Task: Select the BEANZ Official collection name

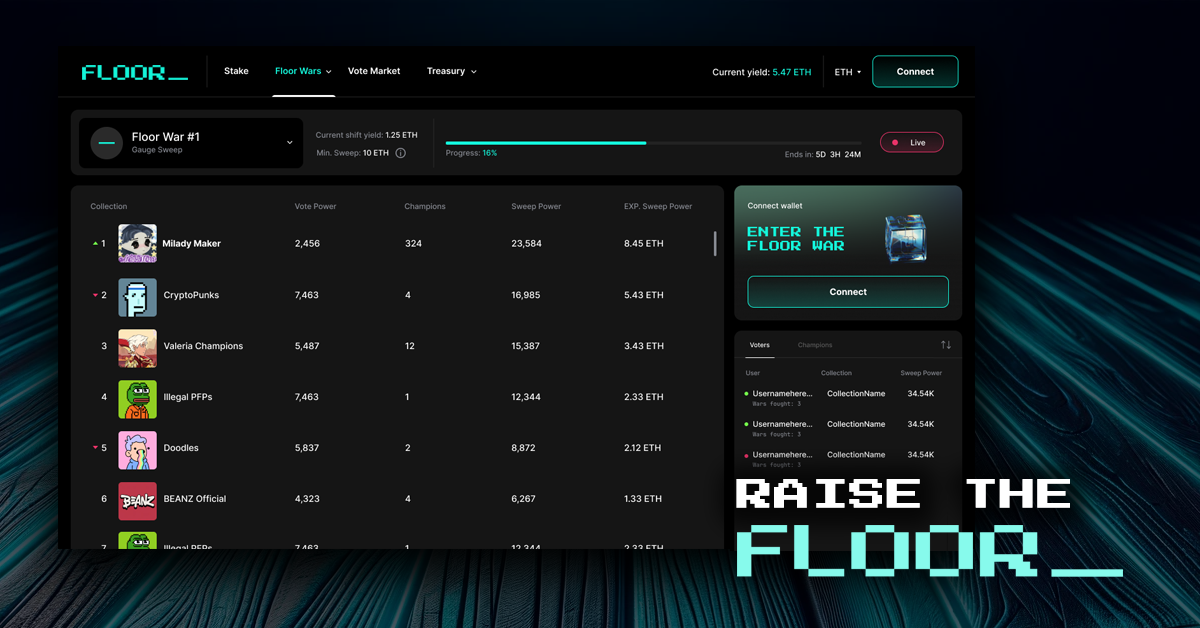Action: pos(195,499)
